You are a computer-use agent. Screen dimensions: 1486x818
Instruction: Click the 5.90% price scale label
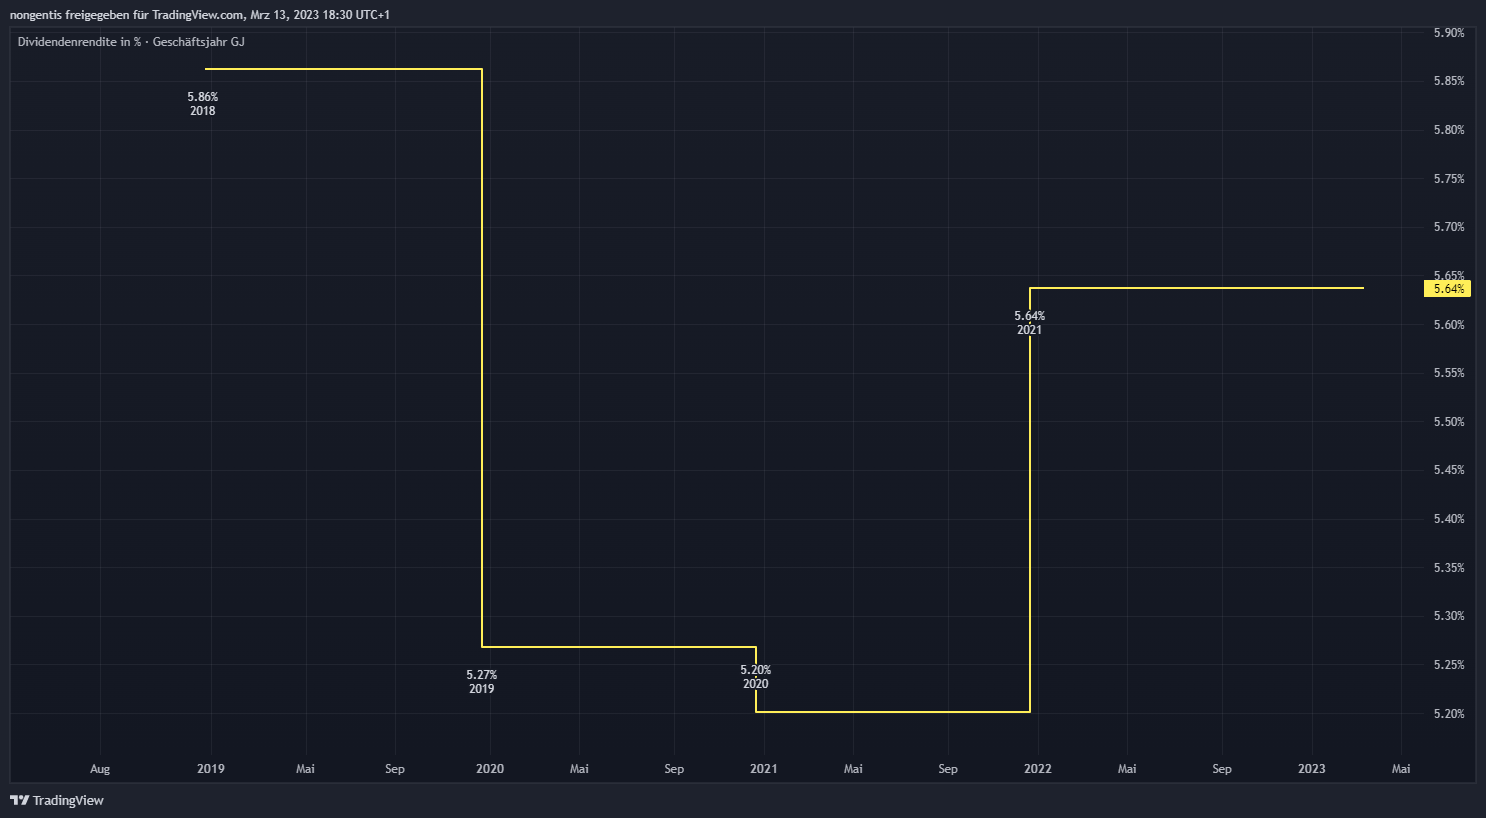coord(1448,33)
